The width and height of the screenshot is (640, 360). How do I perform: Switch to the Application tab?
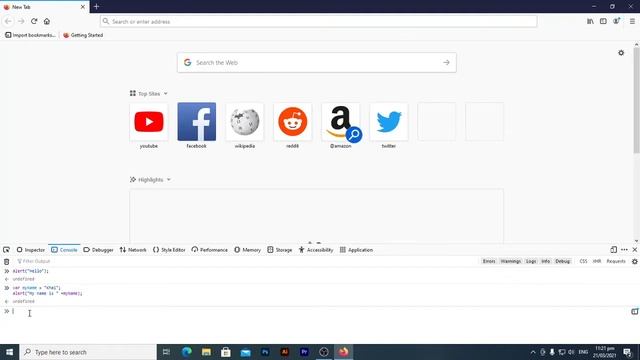356,250
